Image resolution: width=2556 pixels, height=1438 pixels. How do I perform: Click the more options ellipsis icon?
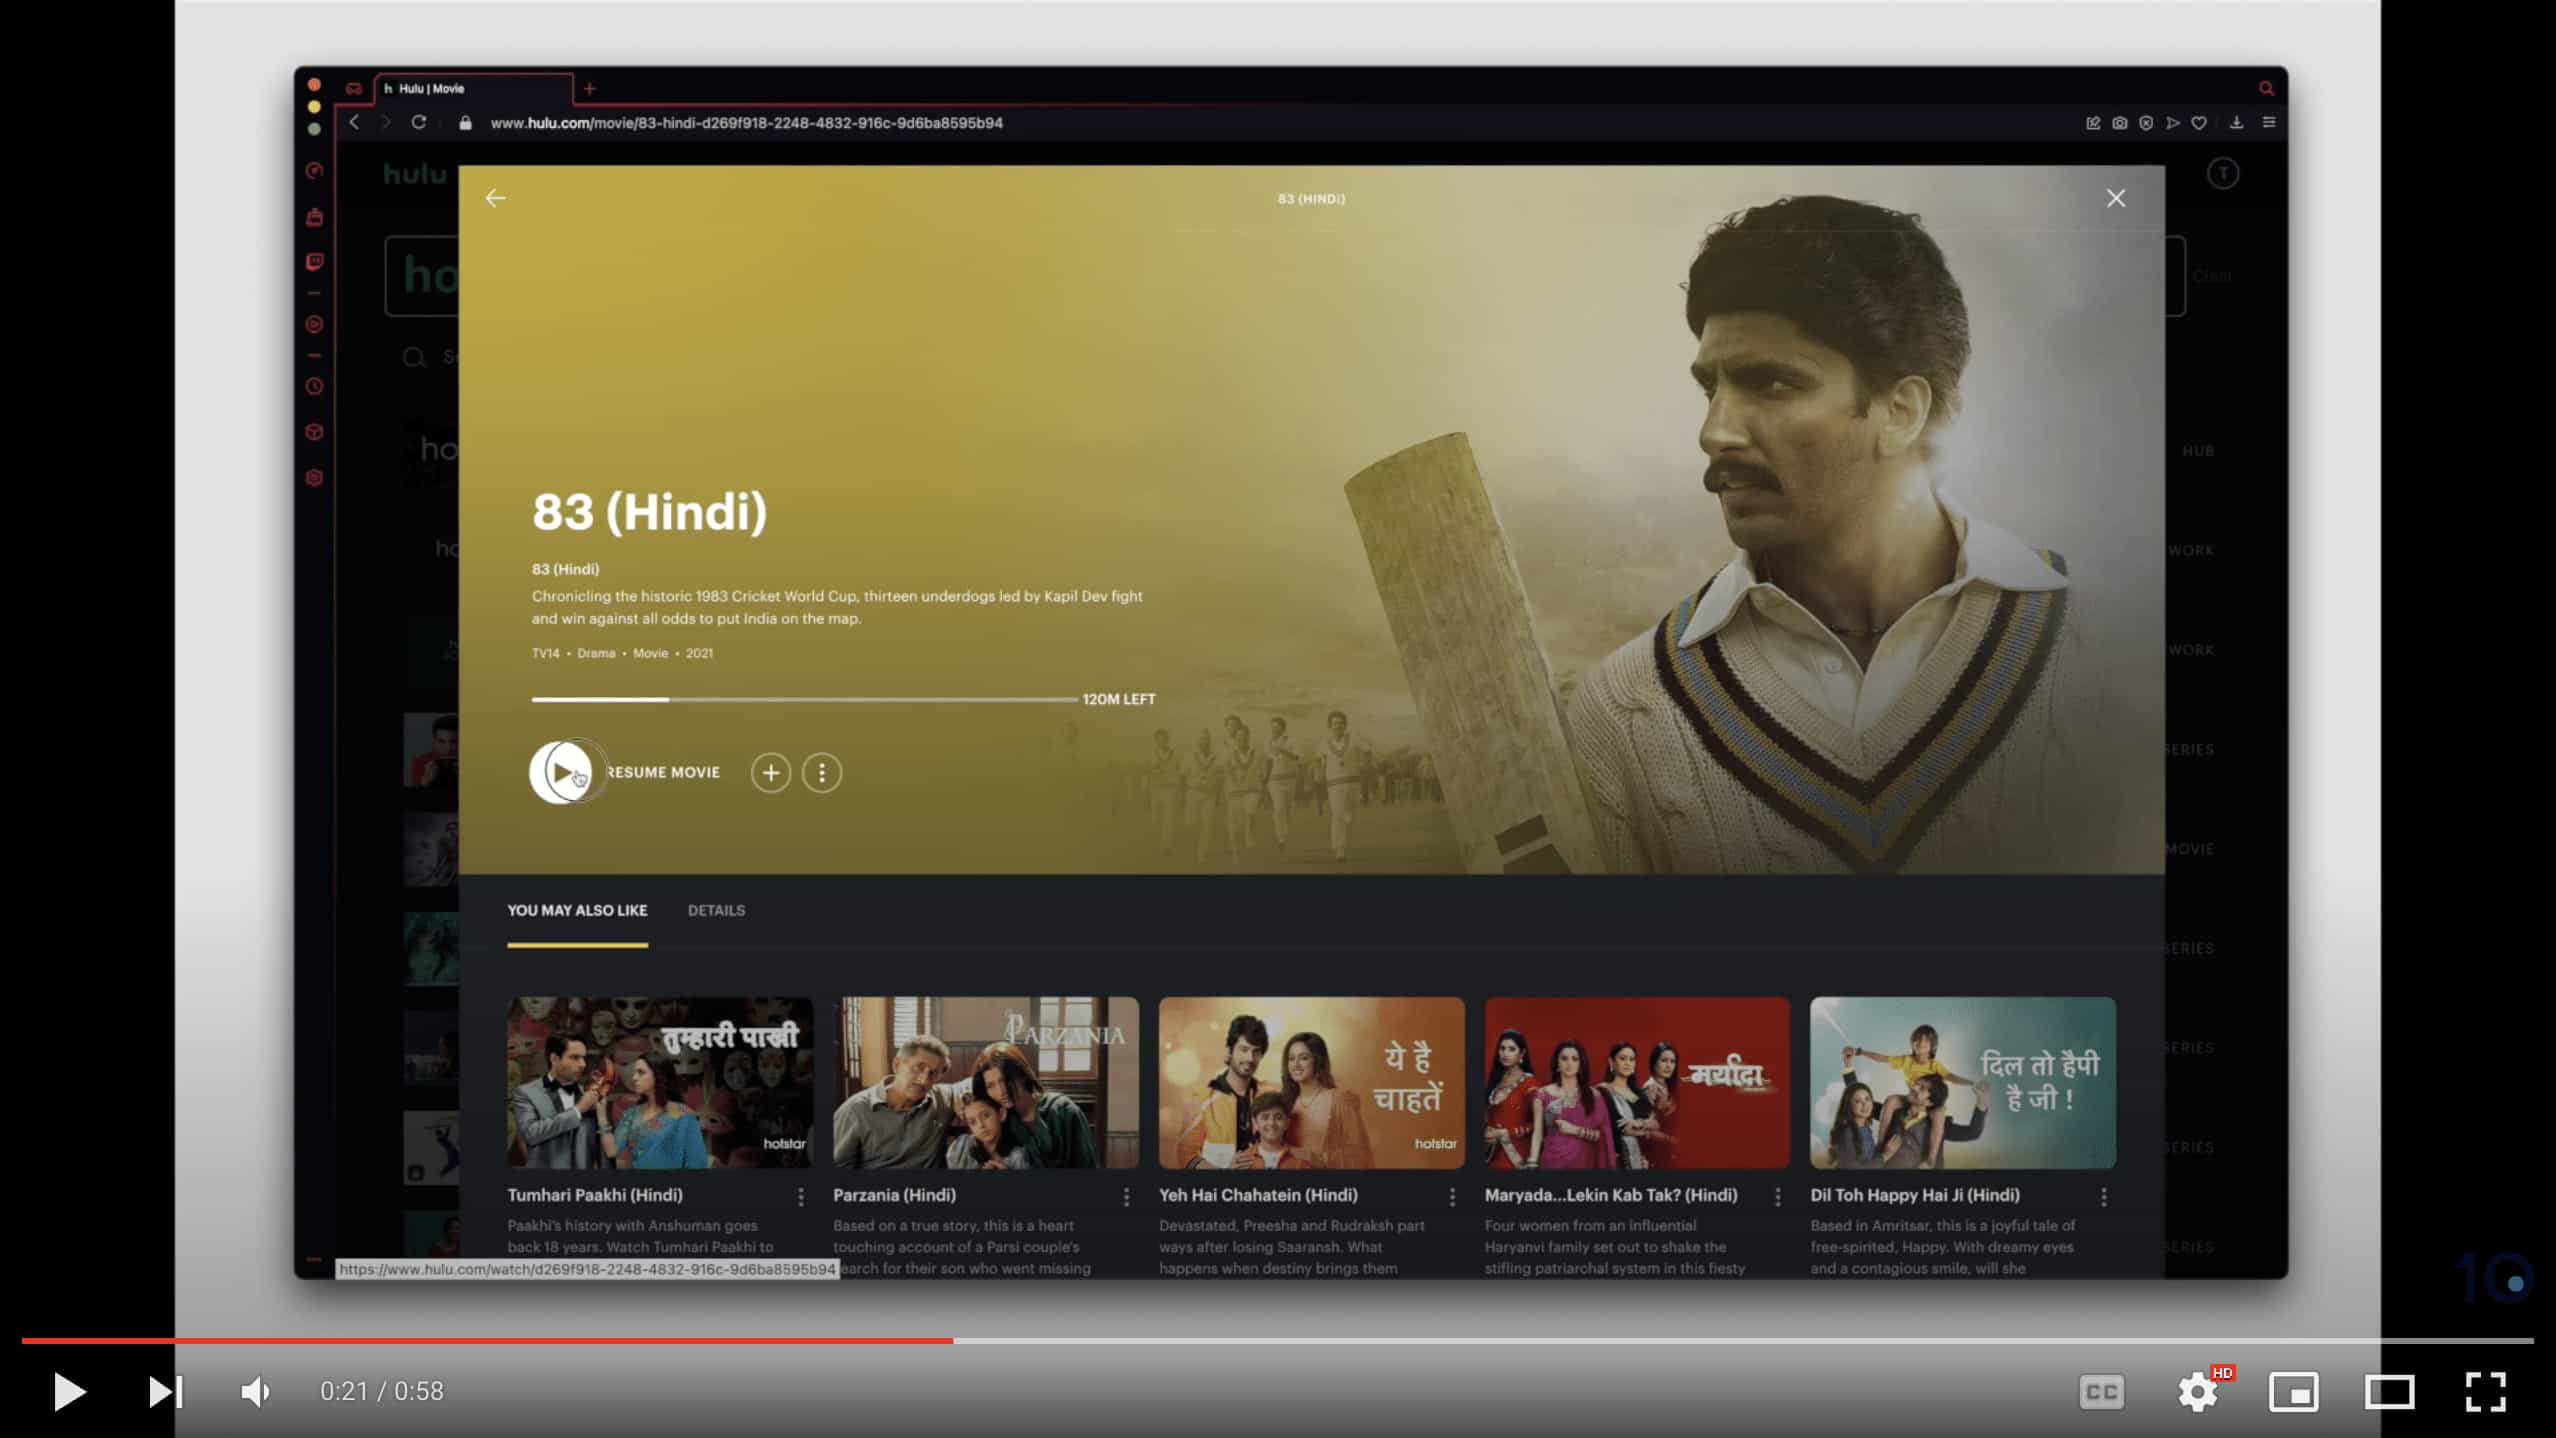[820, 773]
